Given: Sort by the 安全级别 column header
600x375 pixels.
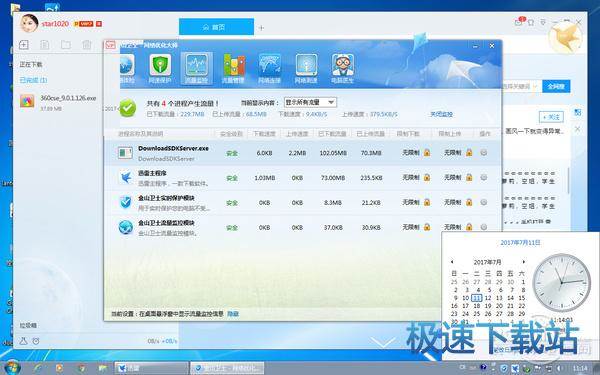Looking at the screenshot, I should (x=231, y=134).
